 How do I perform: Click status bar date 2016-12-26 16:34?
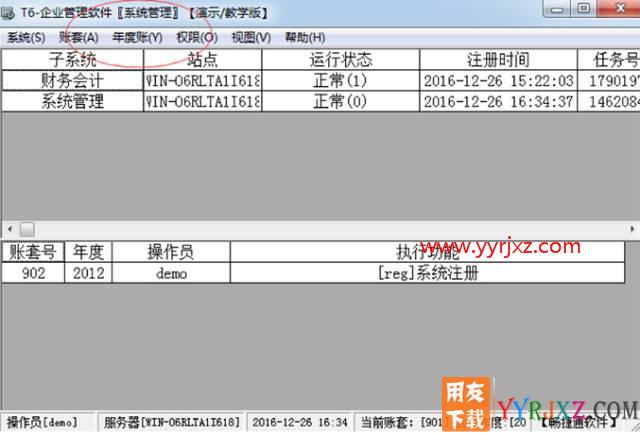pos(300,422)
